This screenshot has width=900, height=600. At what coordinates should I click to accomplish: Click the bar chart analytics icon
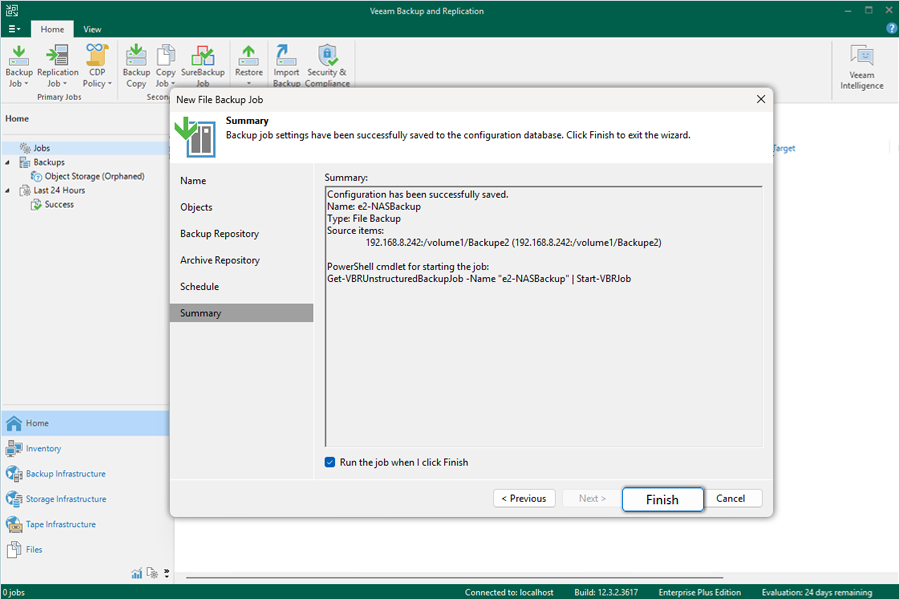click(137, 573)
